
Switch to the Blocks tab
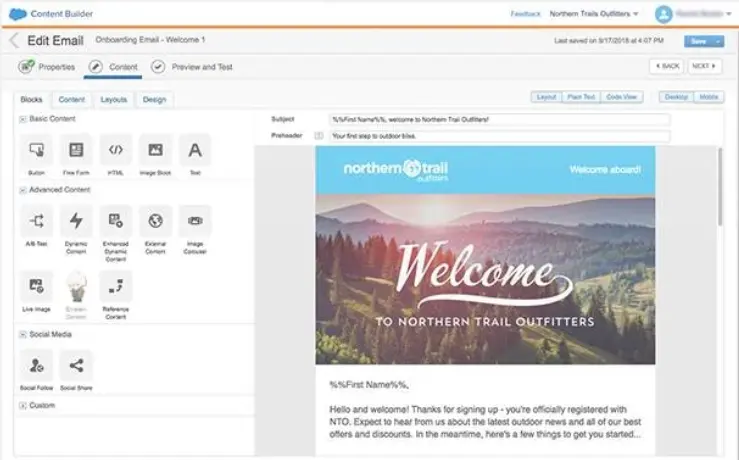[32, 99]
